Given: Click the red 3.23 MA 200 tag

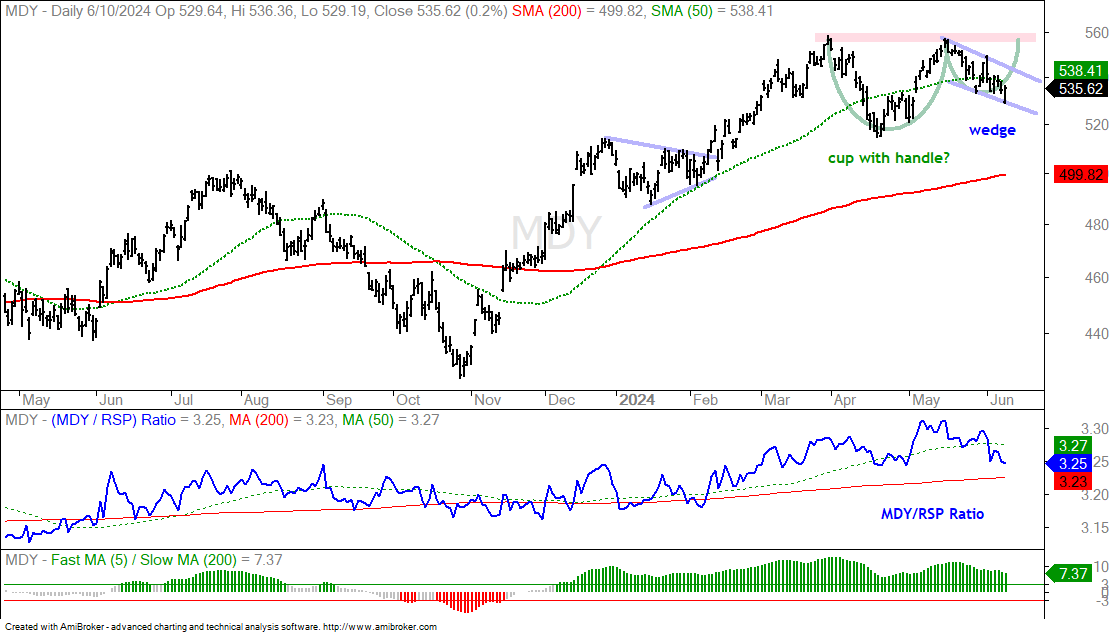Looking at the screenshot, I should (1073, 481).
